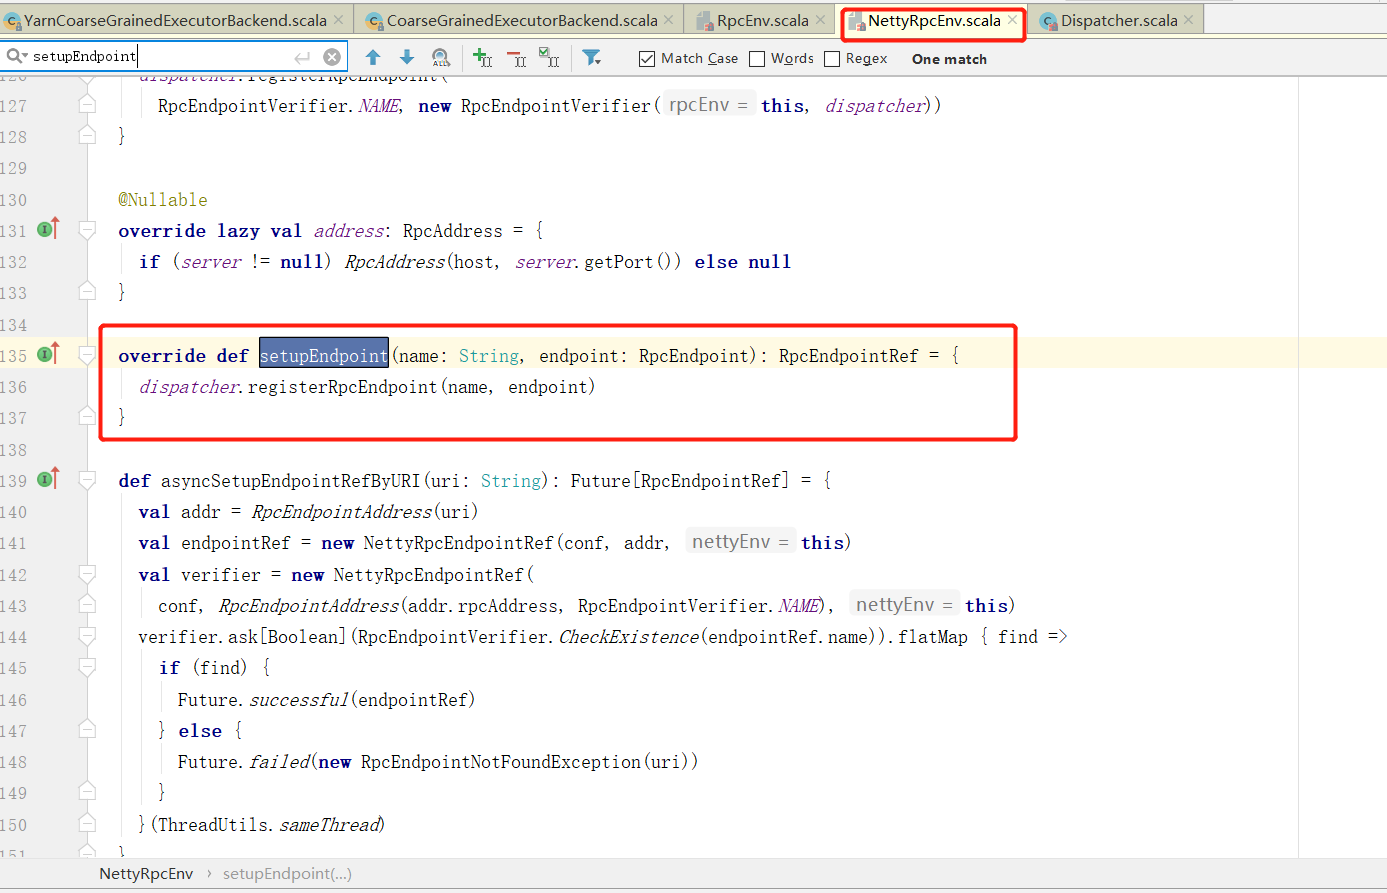Image resolution: width=1387 pixels, height=893 pixels.
Task: Click ThreadUtils.sameThread on line 150
Action: [x=270, y=825]
